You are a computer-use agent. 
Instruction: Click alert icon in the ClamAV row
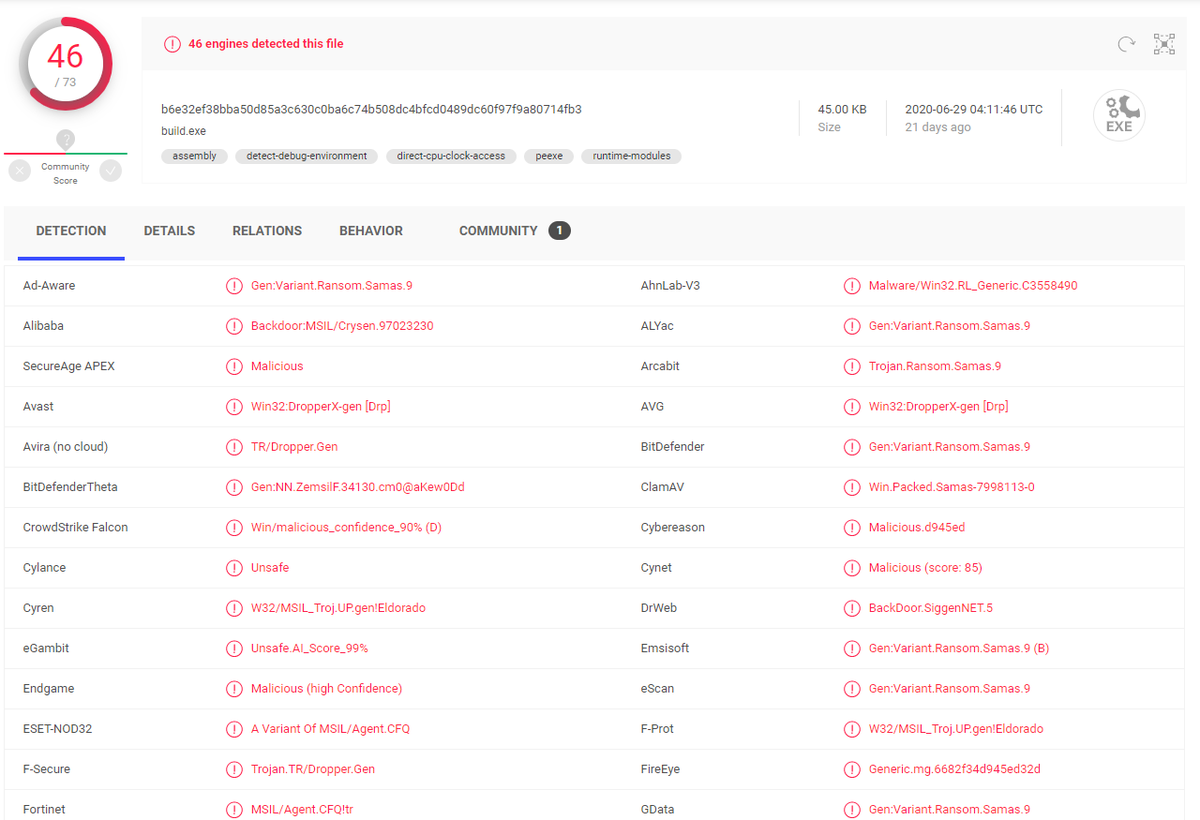click(x=852, y=487)
